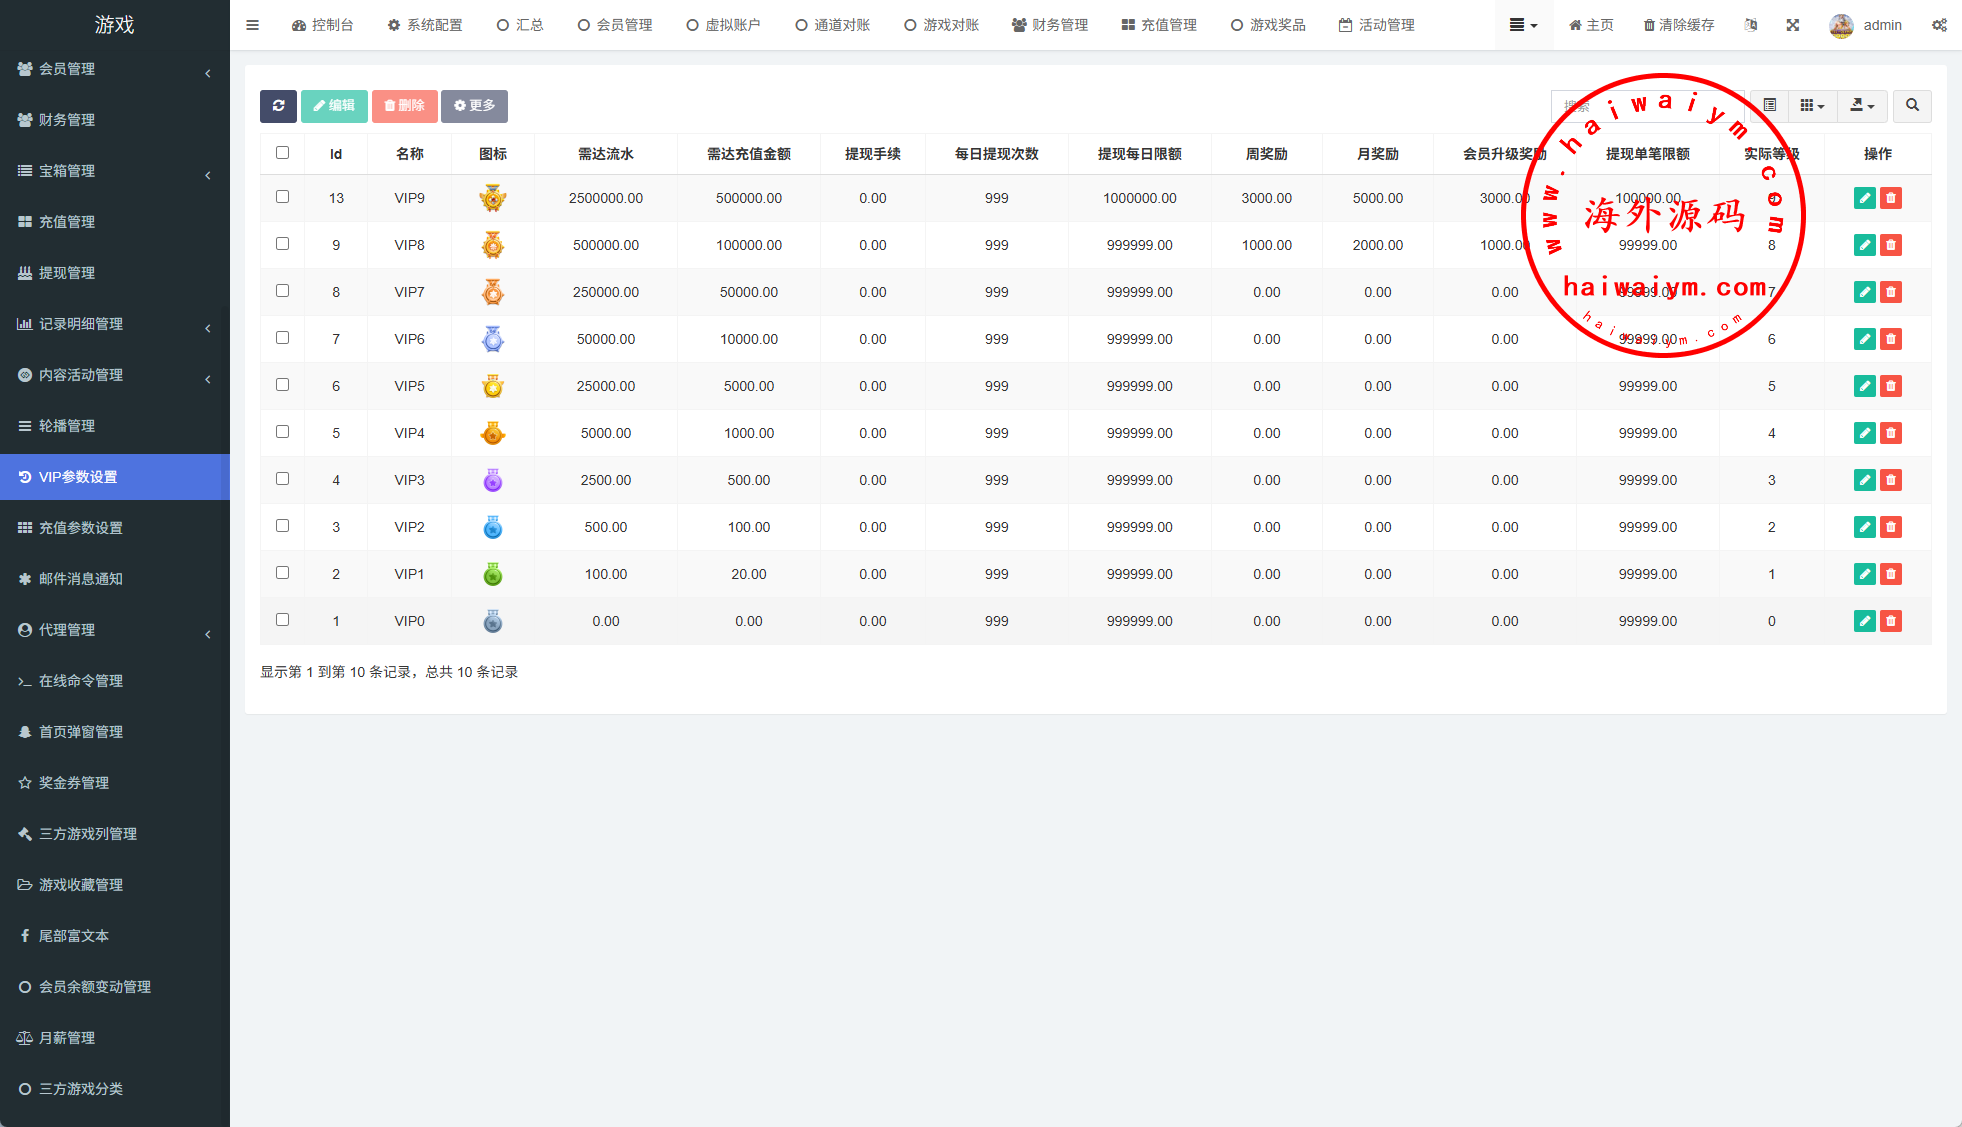Toggle the sidebar hamburger menu icon

click(x=252, y=25)
